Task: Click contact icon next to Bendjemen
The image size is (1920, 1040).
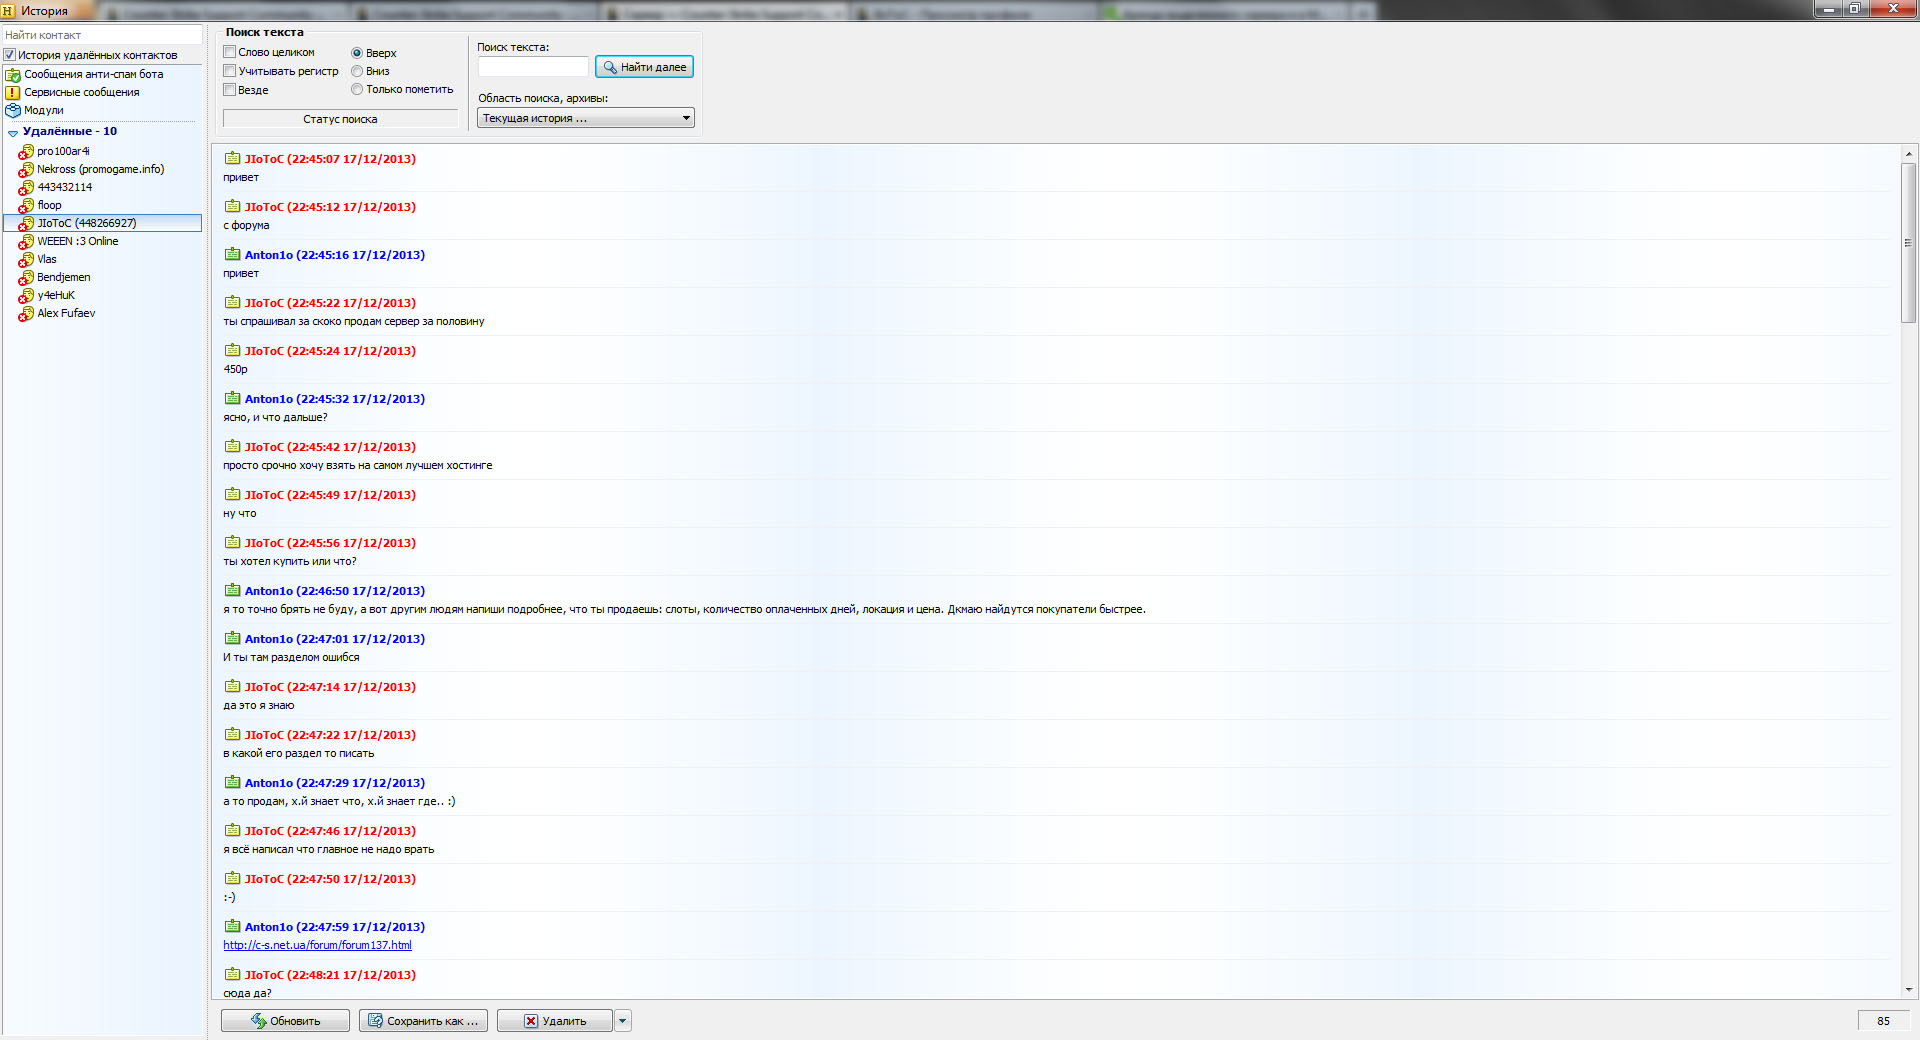Action: click(x=26, y=278)
